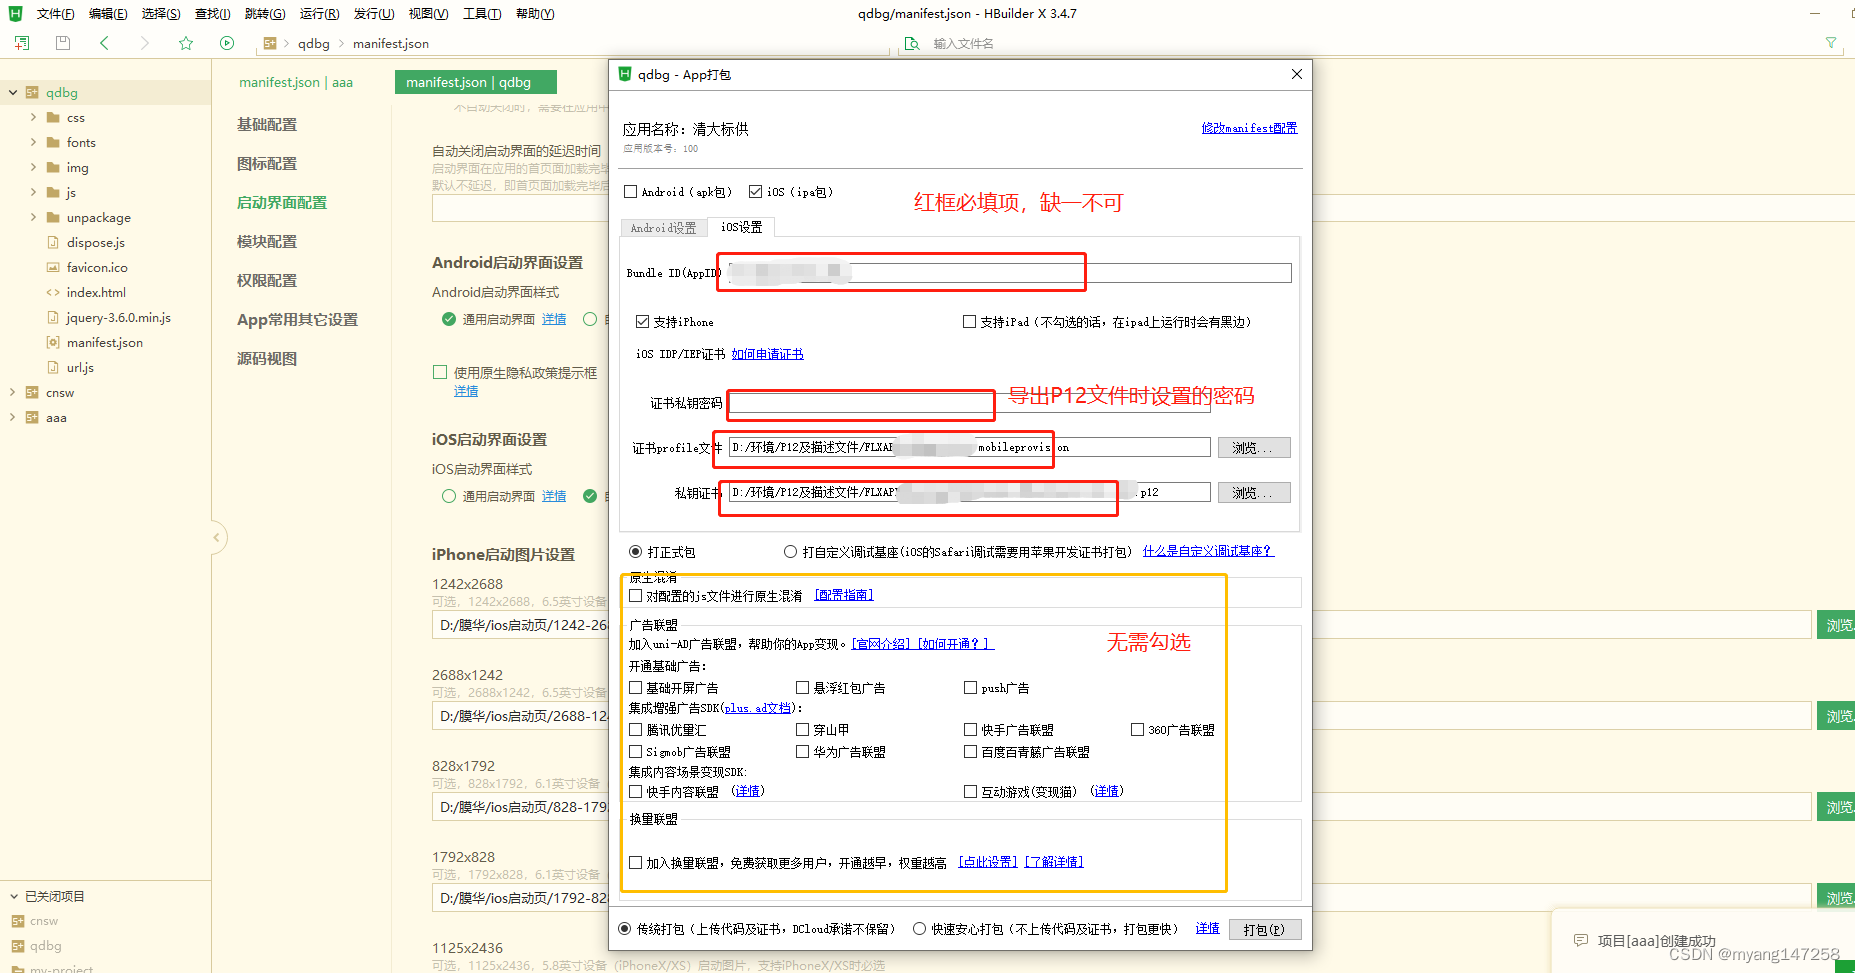Switch to the iOS设置 tab
The height and width of the screenshot is (973, 1855).
tap(742, 227)
